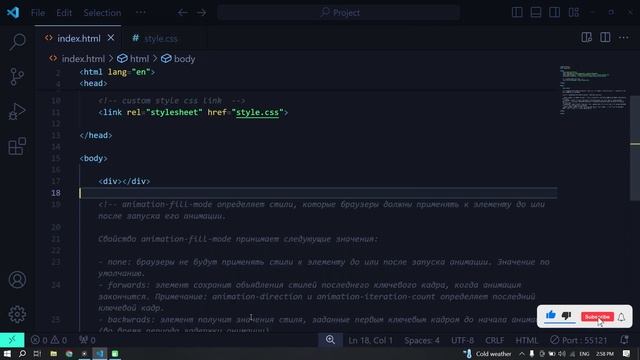Expand hidden menus via ellipsis
The height and width of the screenshot is (360, 640).
(x=141, y=13)
